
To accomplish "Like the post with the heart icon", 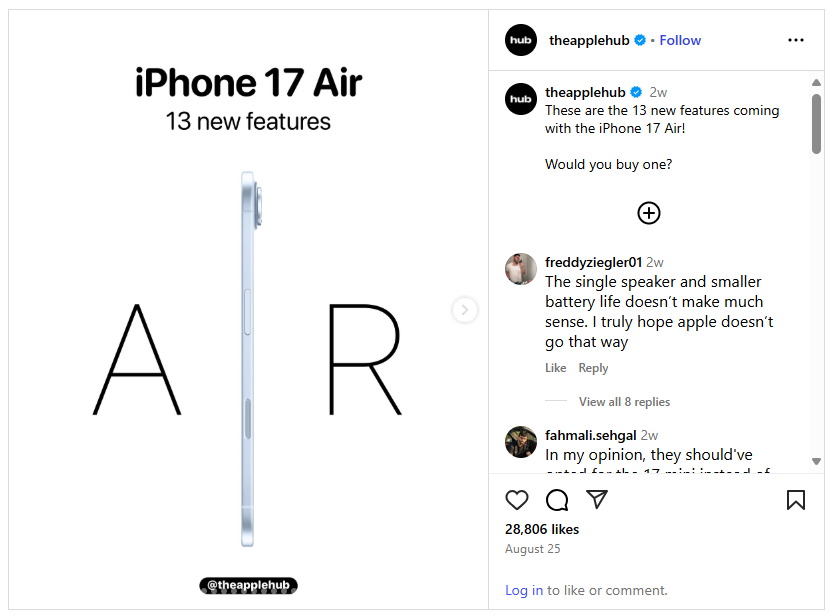I will (516, 500).
